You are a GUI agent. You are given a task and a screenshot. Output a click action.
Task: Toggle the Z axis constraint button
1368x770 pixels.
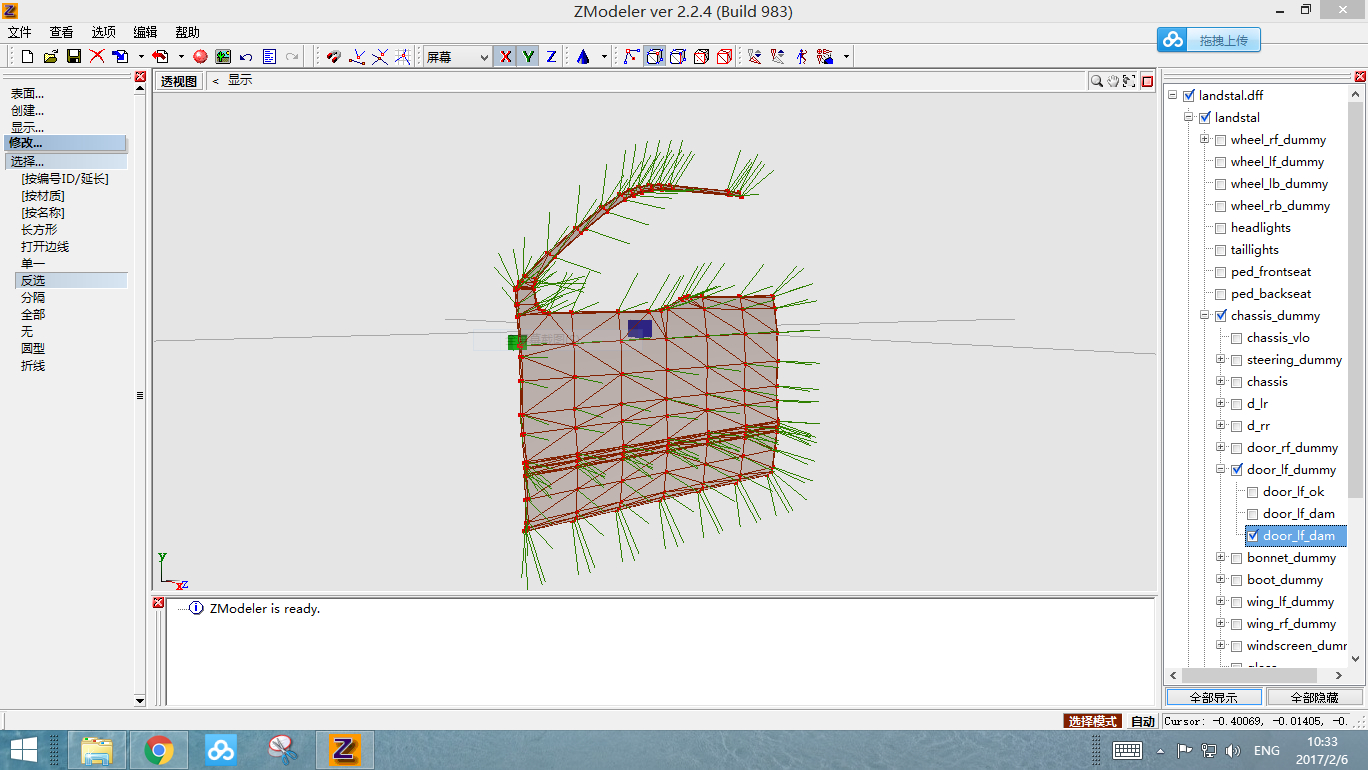tap(551, 57)
